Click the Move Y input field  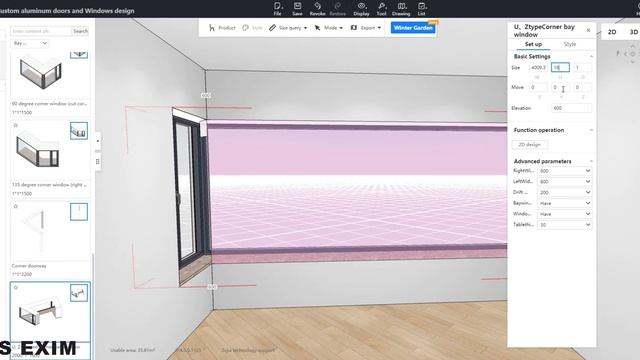tap(560, 87)
